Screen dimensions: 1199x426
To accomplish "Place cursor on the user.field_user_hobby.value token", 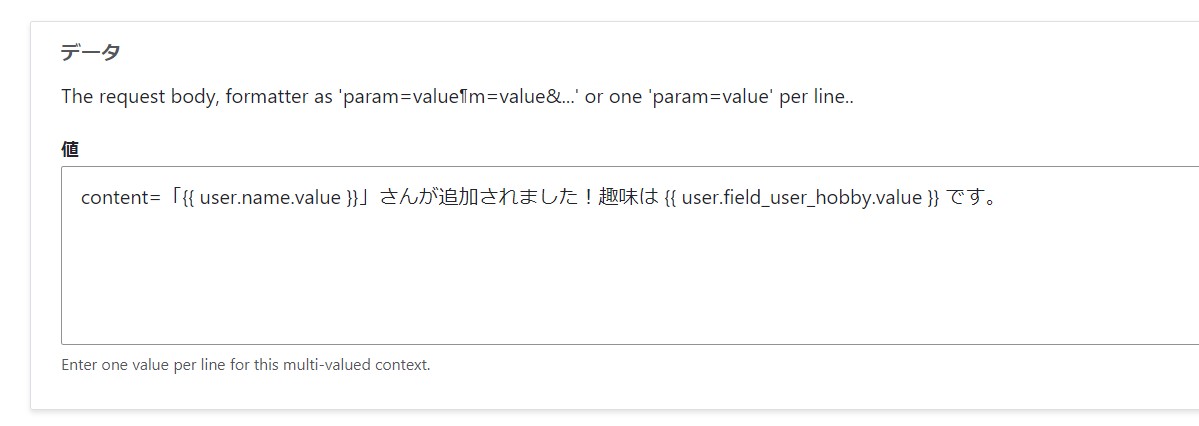I will click(802, 198).
